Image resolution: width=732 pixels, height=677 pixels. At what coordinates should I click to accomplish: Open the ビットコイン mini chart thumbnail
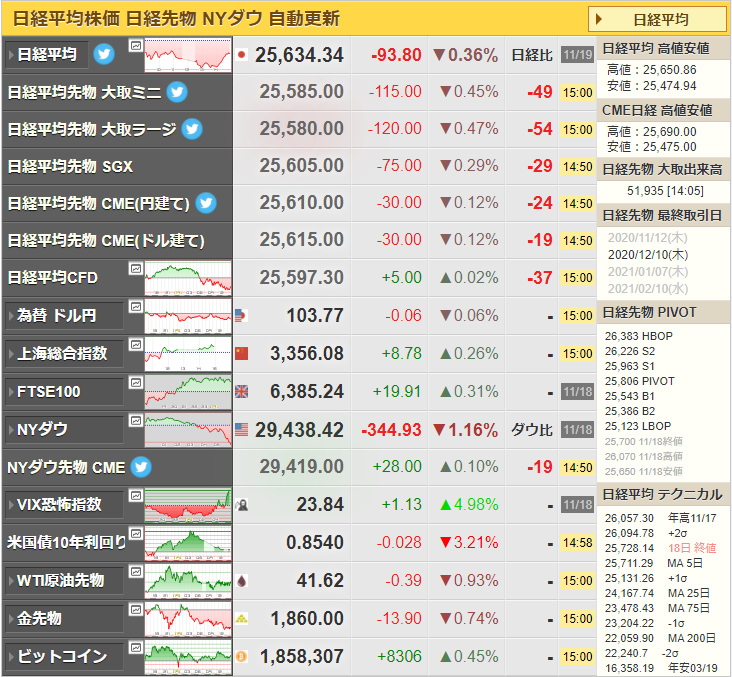(188, 657)
